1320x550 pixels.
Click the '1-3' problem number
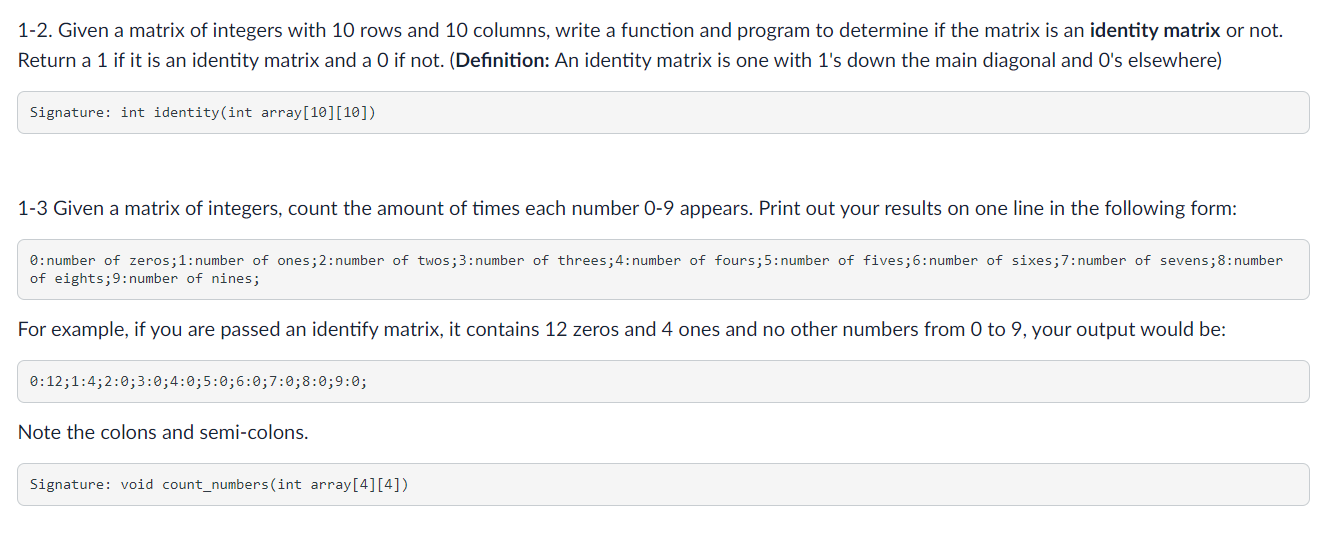click(33, 208)
